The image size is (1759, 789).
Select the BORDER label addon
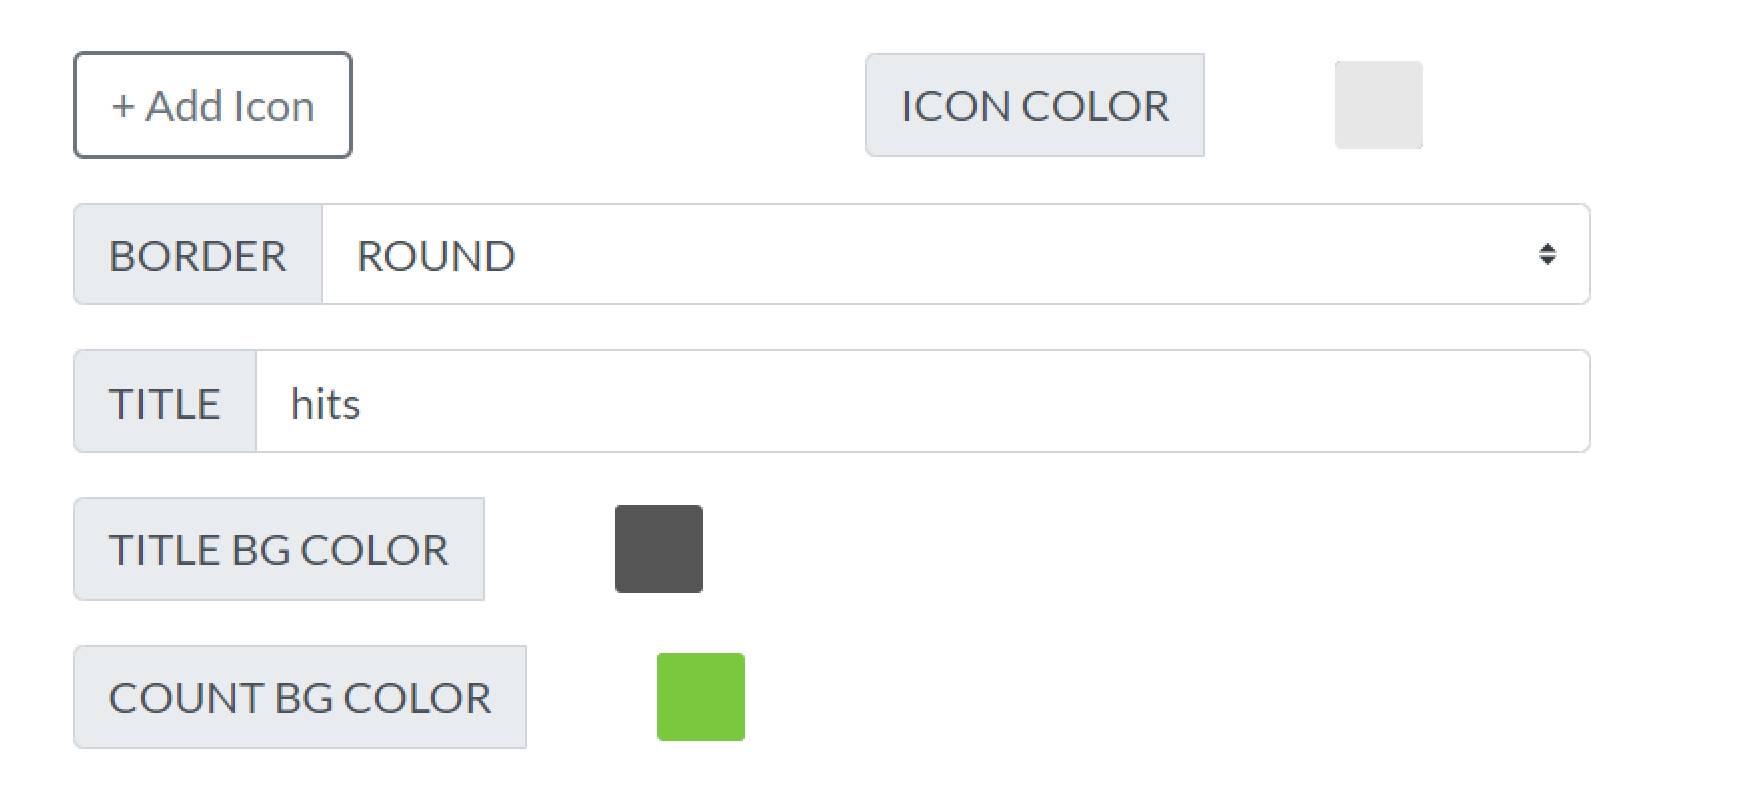pos(198,255)
